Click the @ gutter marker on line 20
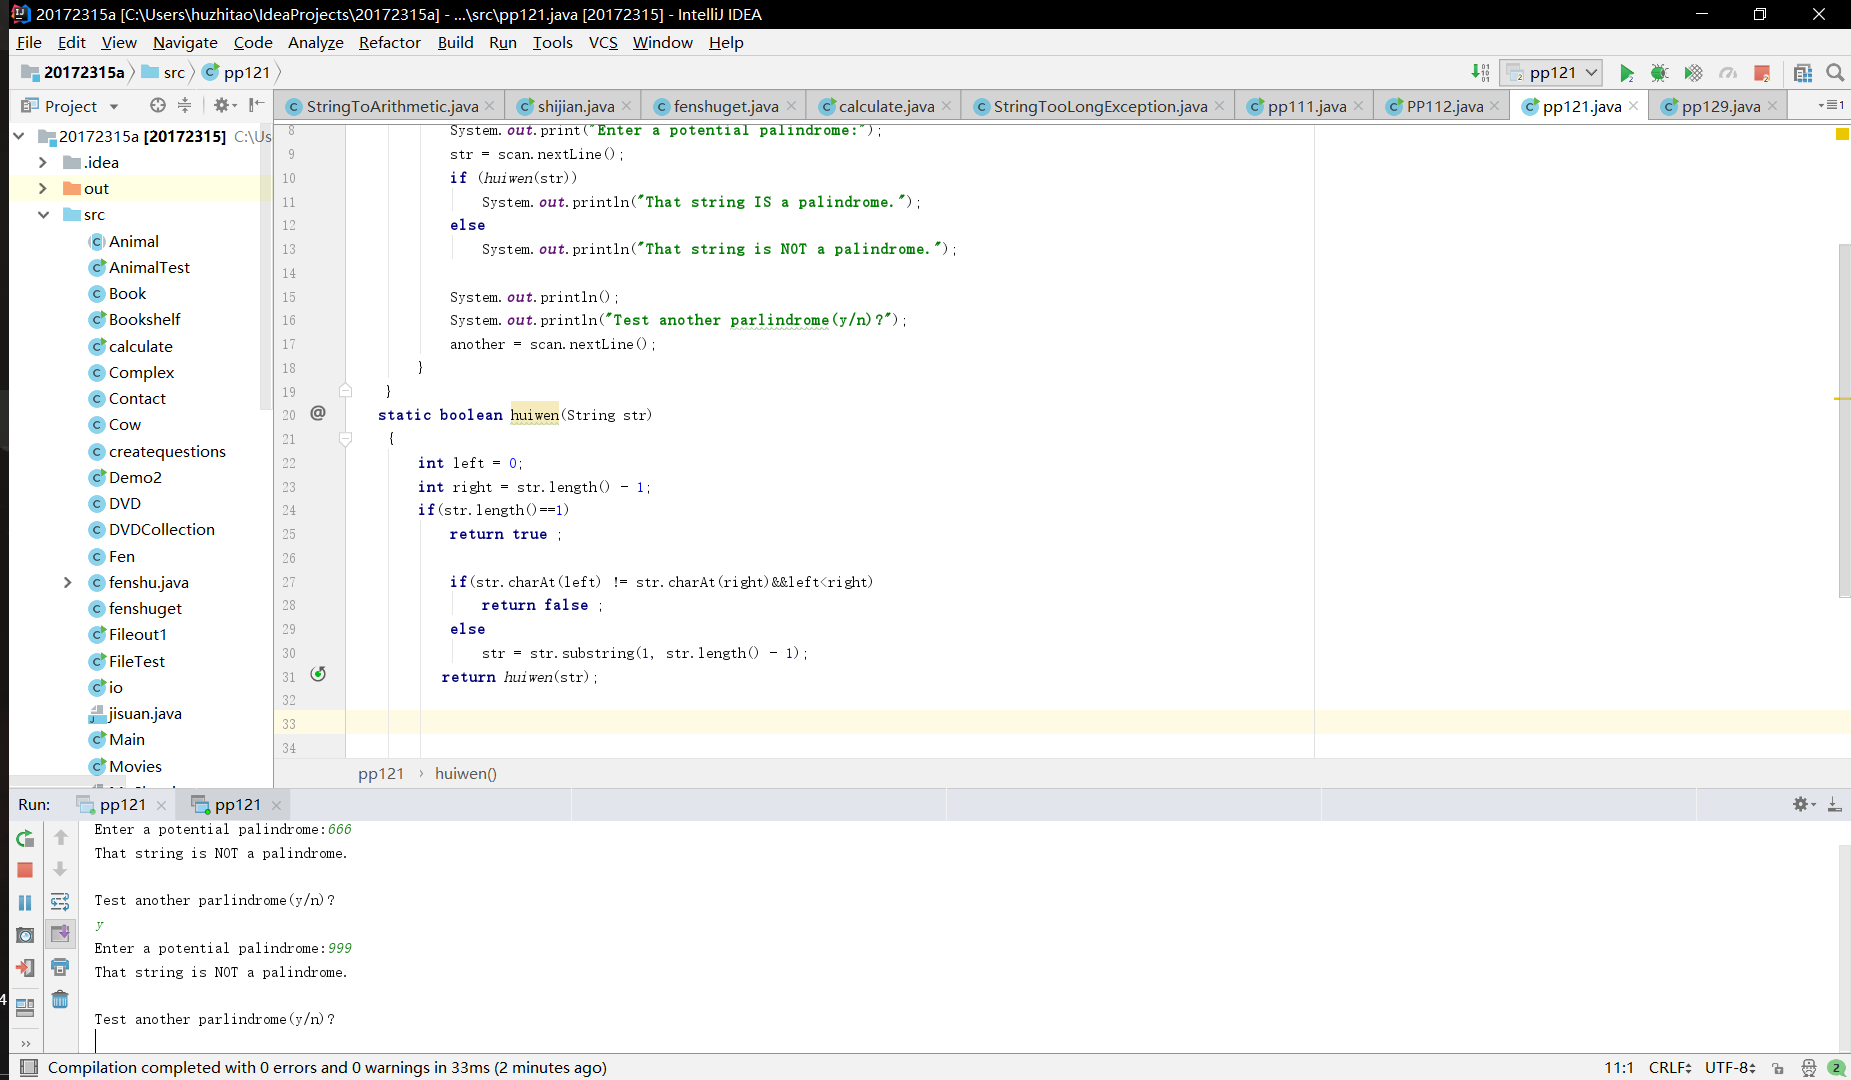Screen dimensions: 1851x1080 pos(318,413)
